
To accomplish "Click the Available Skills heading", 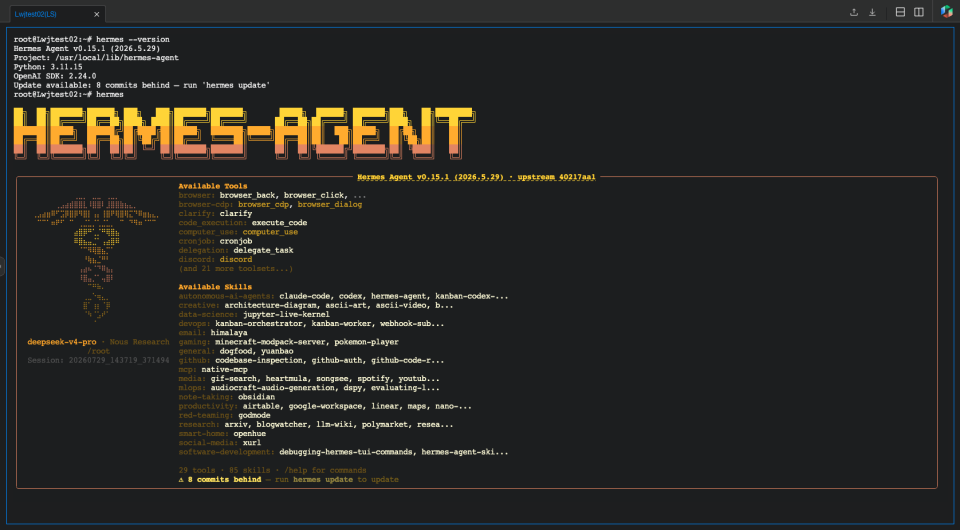I will pyautogui.click(x=215, y=287).
